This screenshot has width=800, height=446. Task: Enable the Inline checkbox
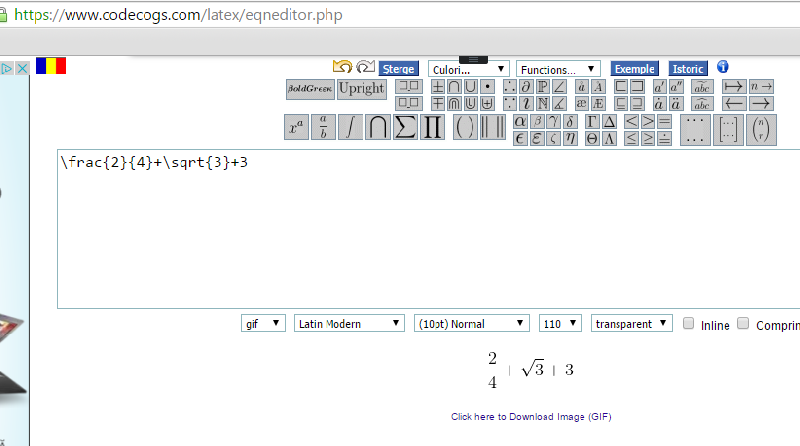click(x=688, y=324)
